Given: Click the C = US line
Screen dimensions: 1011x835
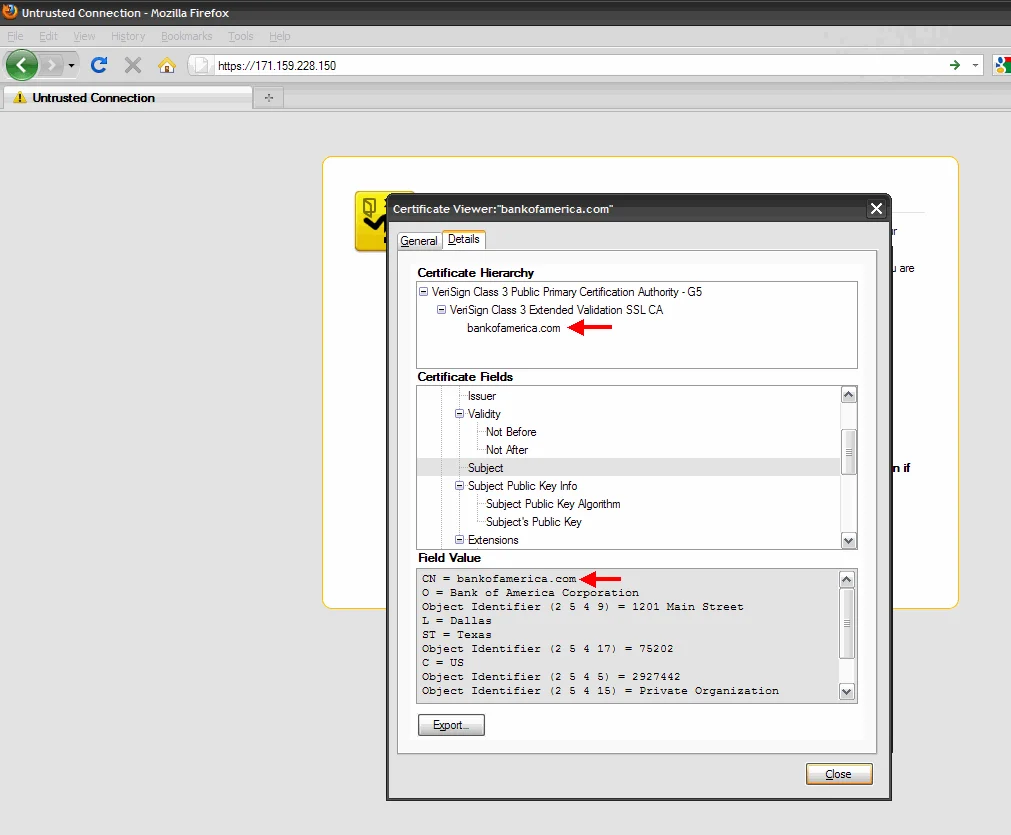Looking at the screenshot, I should 442,663.
